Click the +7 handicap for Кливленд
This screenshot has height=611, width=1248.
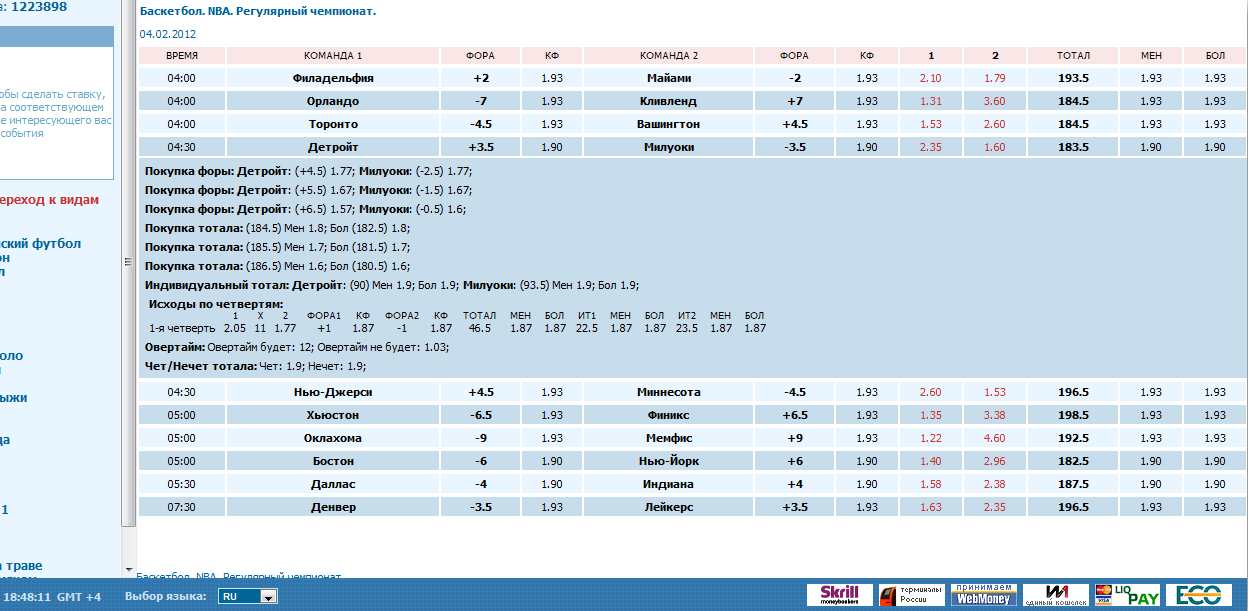tap(795, 101)
